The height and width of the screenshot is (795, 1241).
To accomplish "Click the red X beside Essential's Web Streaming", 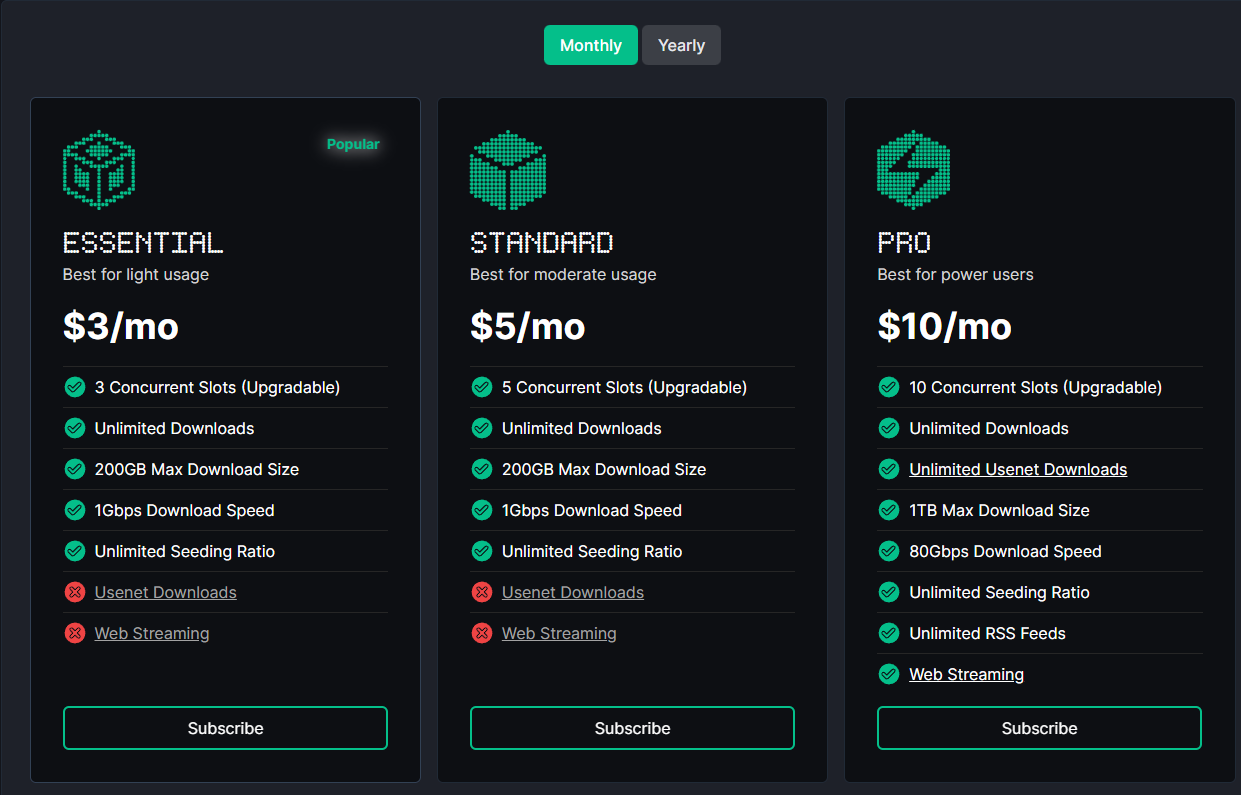I will point(75,633).
